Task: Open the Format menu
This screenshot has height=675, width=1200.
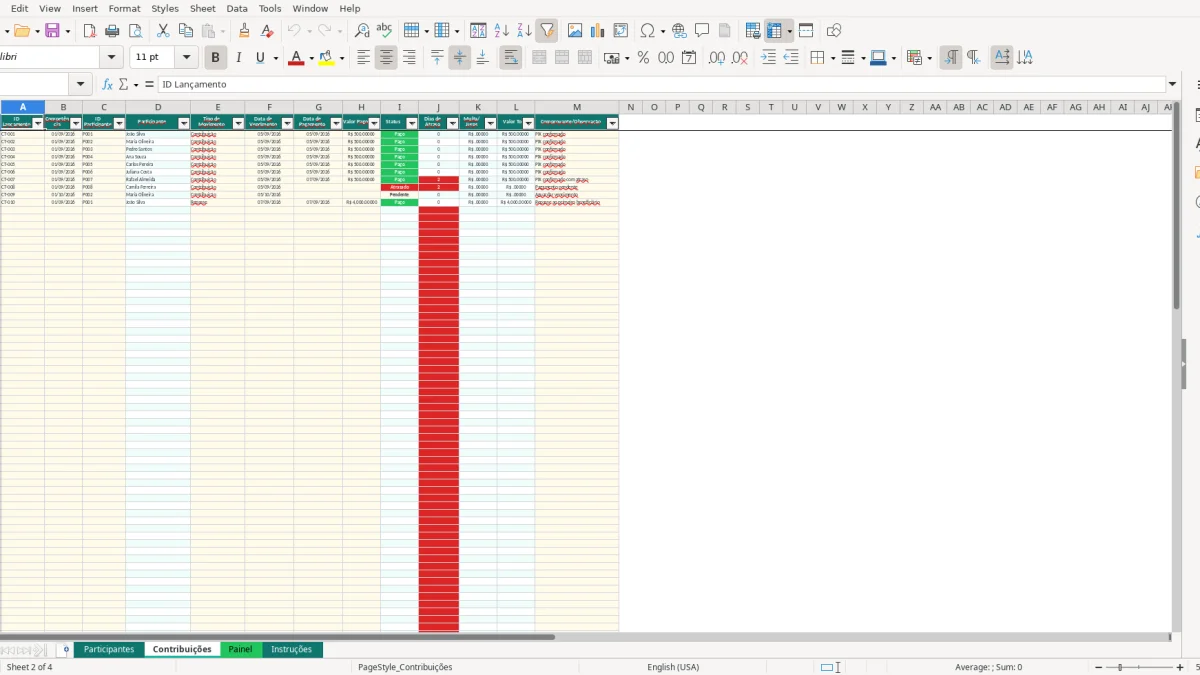Action: point(124,8)
